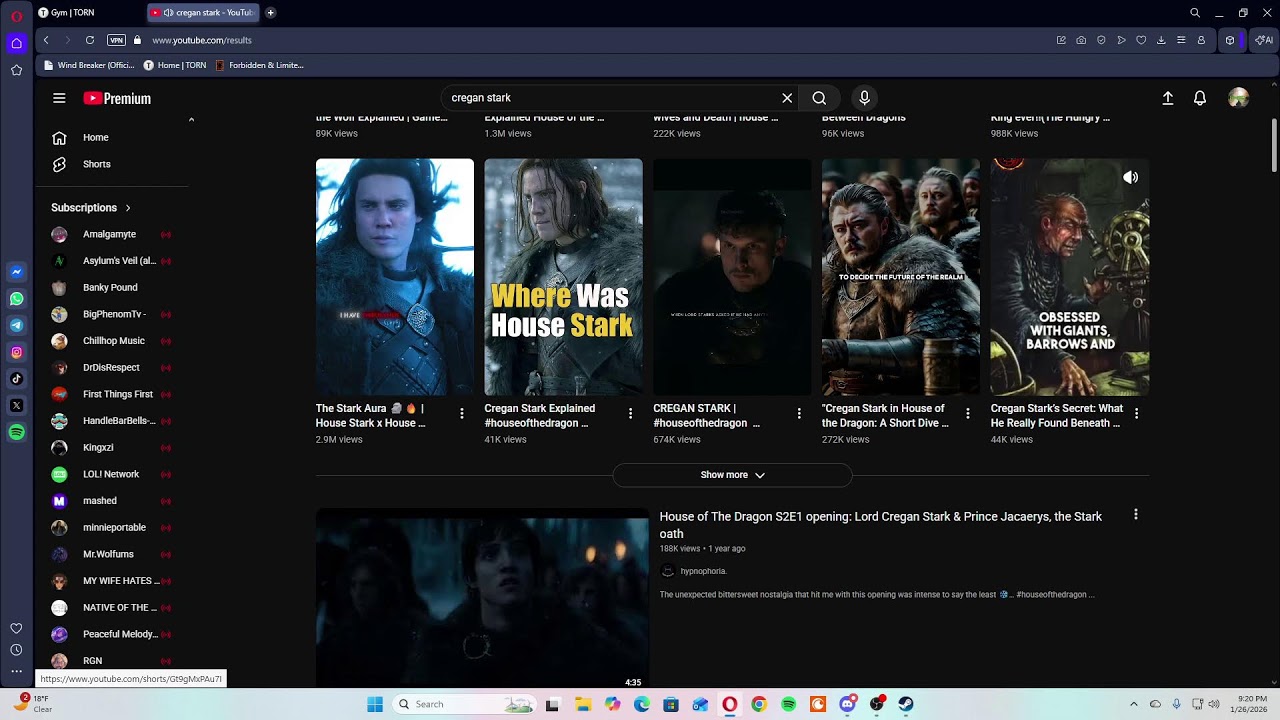1280x720 pixels.
Task: Open the YouTube guide hamburger menu
Action: tap(59, 98)
